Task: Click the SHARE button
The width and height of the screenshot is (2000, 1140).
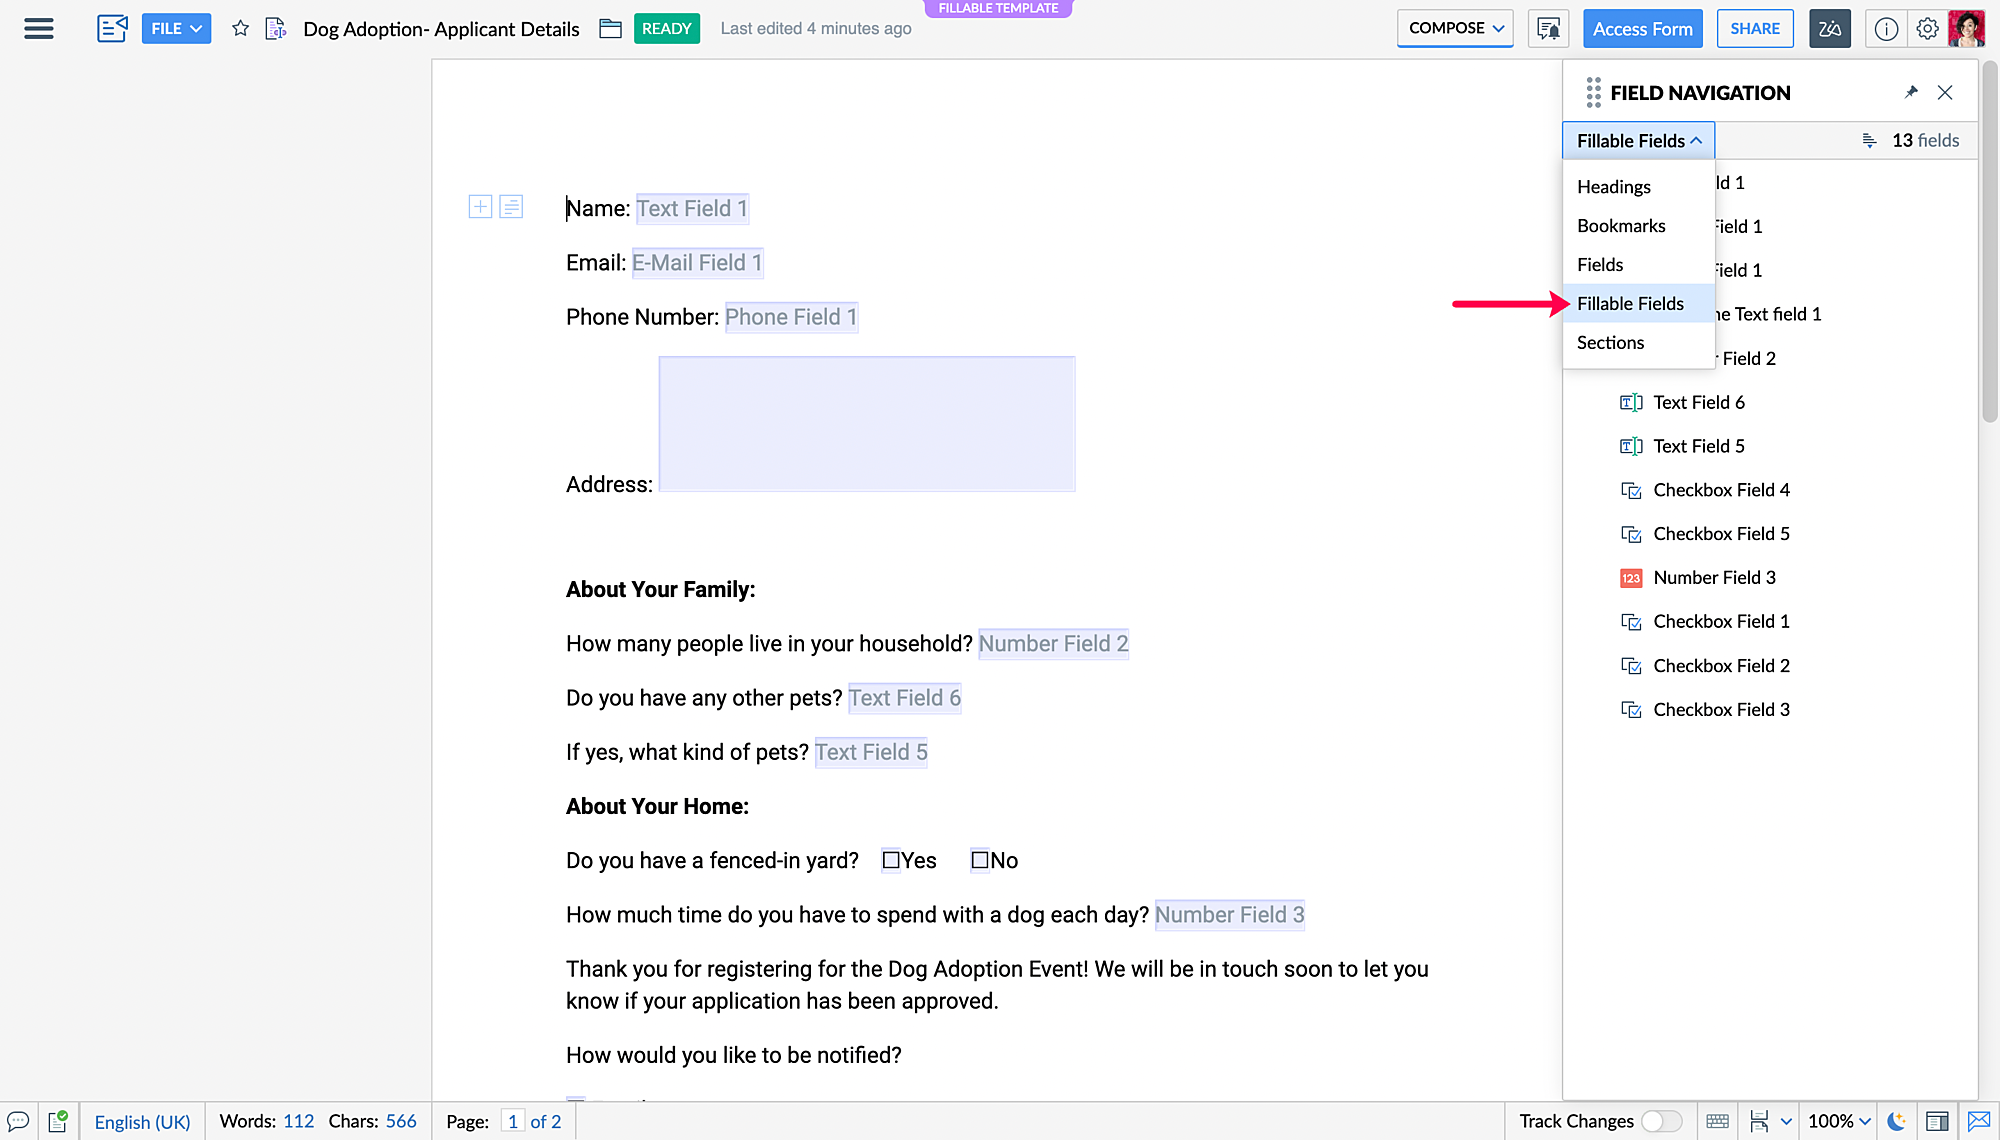Action: point(1755,29)
